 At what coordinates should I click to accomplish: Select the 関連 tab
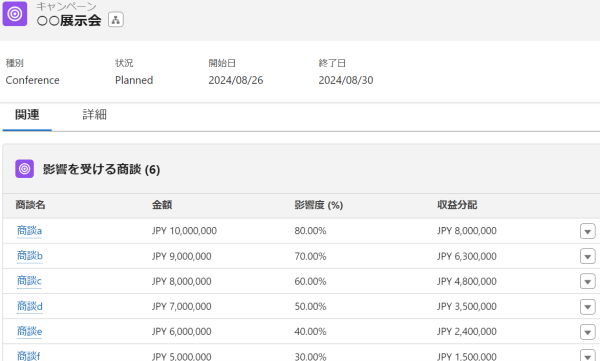click(x=27, y=114)
